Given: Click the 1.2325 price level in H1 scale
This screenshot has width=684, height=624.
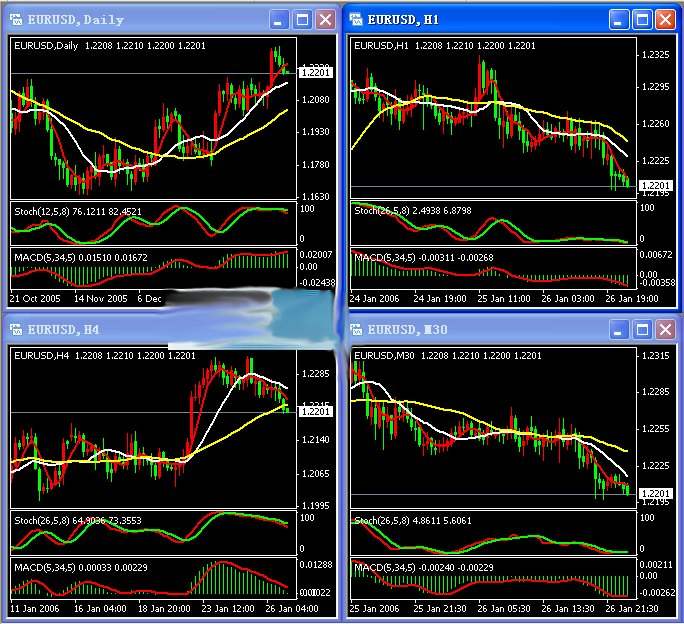Looking at the screenshot, I should pos(655,55).
